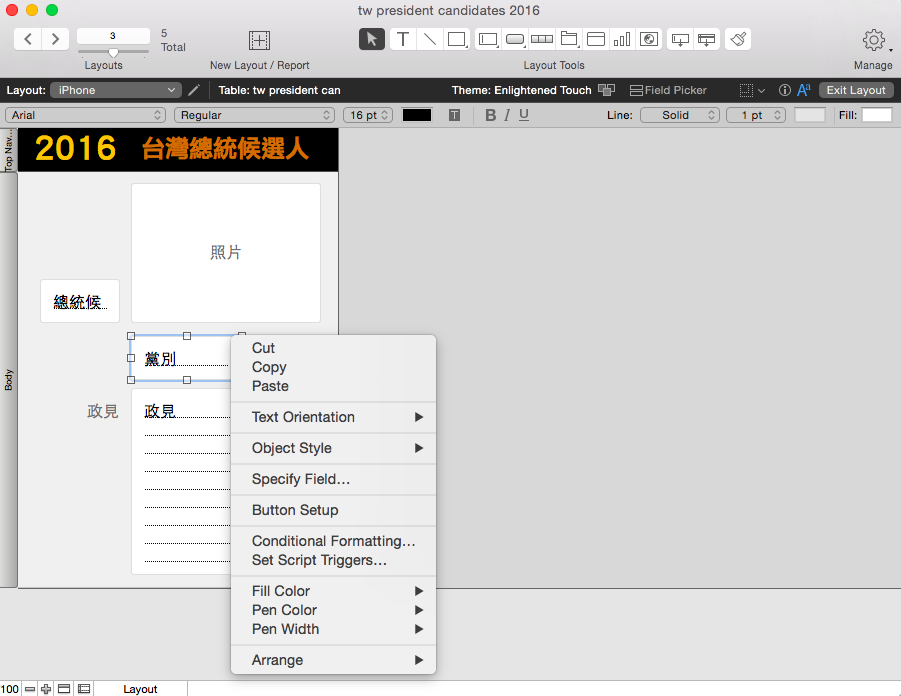Screen dimensions: 901x696
Task: Click the layout number field
Action: (113, 36)
